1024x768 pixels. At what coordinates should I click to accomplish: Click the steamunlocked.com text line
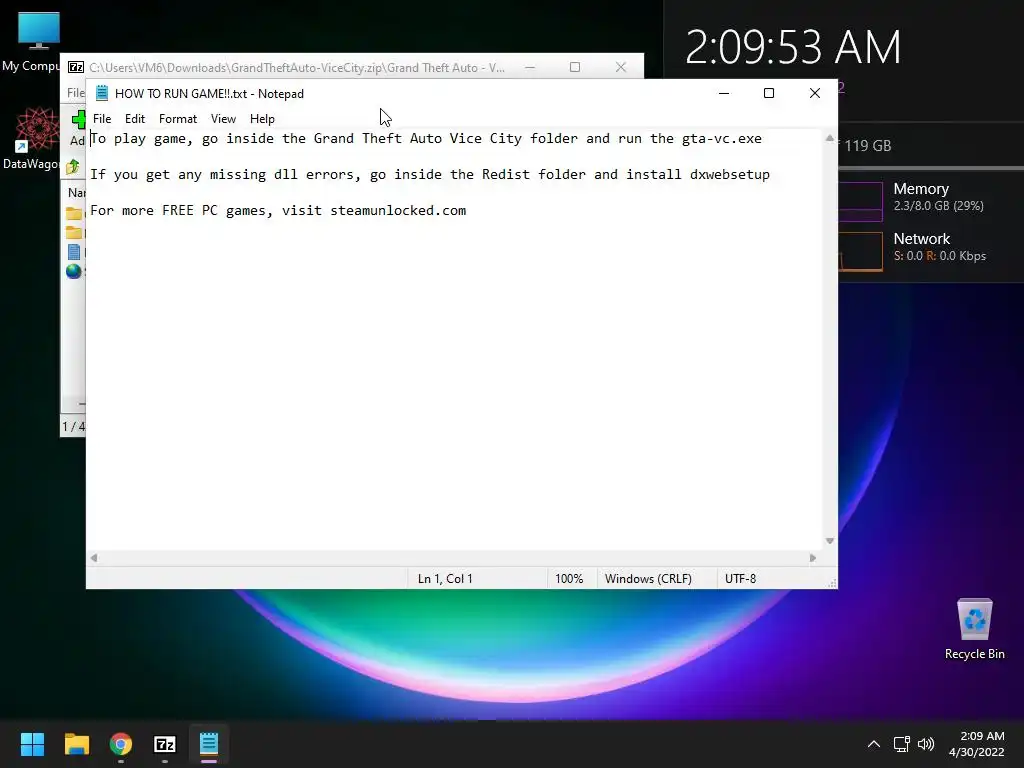point(278,210)
